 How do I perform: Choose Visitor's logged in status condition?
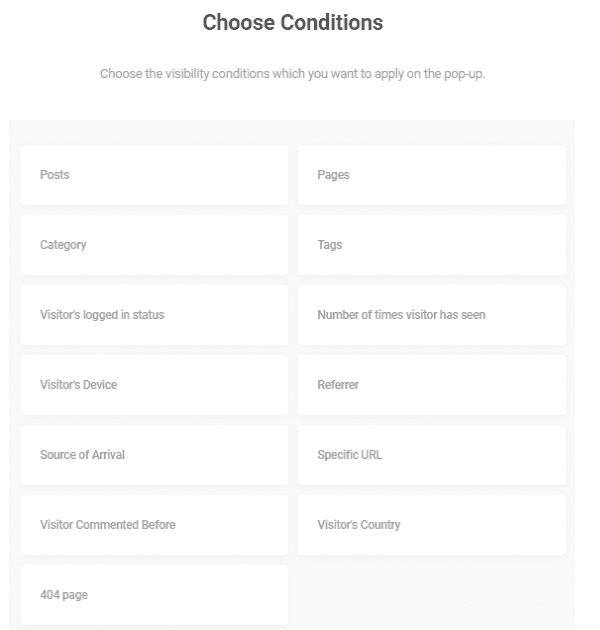click(154, 315)
